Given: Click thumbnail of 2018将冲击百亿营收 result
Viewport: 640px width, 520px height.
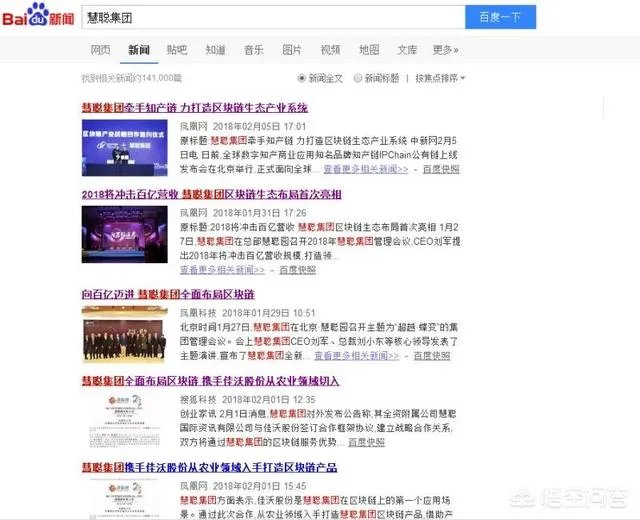Looking at the screenshot, I should click(x=124, y=234).
